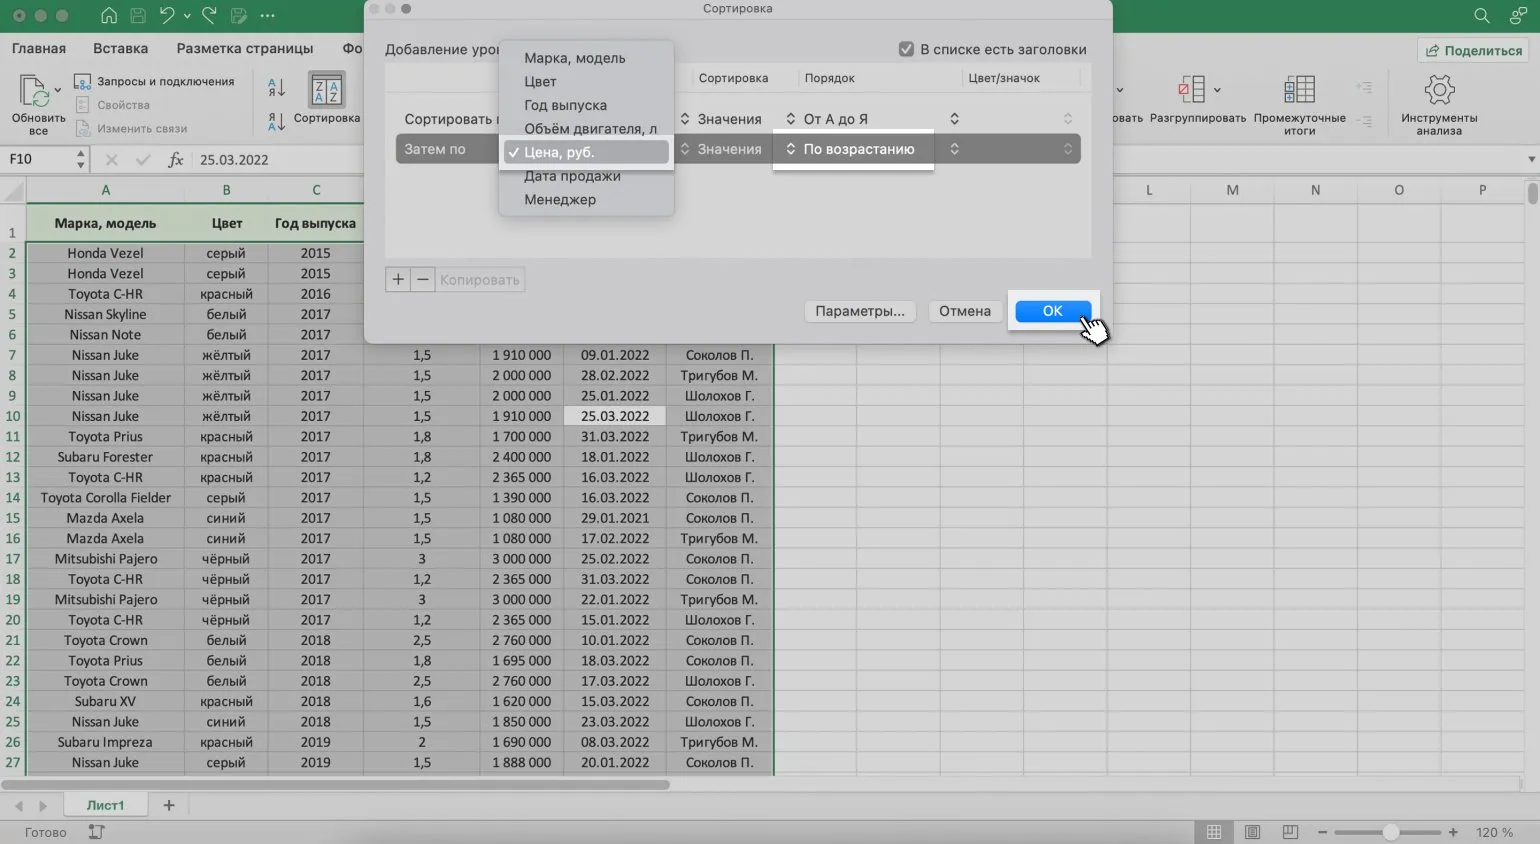The image size is (1540, 844).
Task: Click the fx insert function icon
Action: point(175,160)
